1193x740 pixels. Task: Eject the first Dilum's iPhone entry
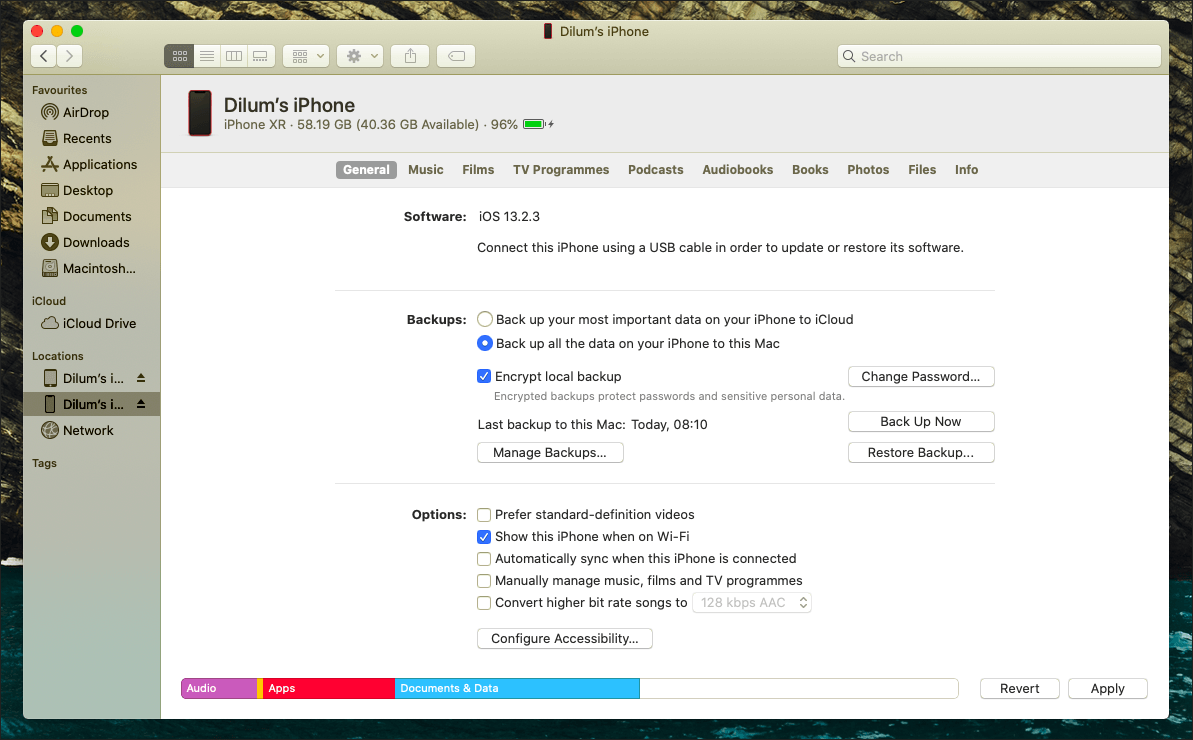click(141, 378)
